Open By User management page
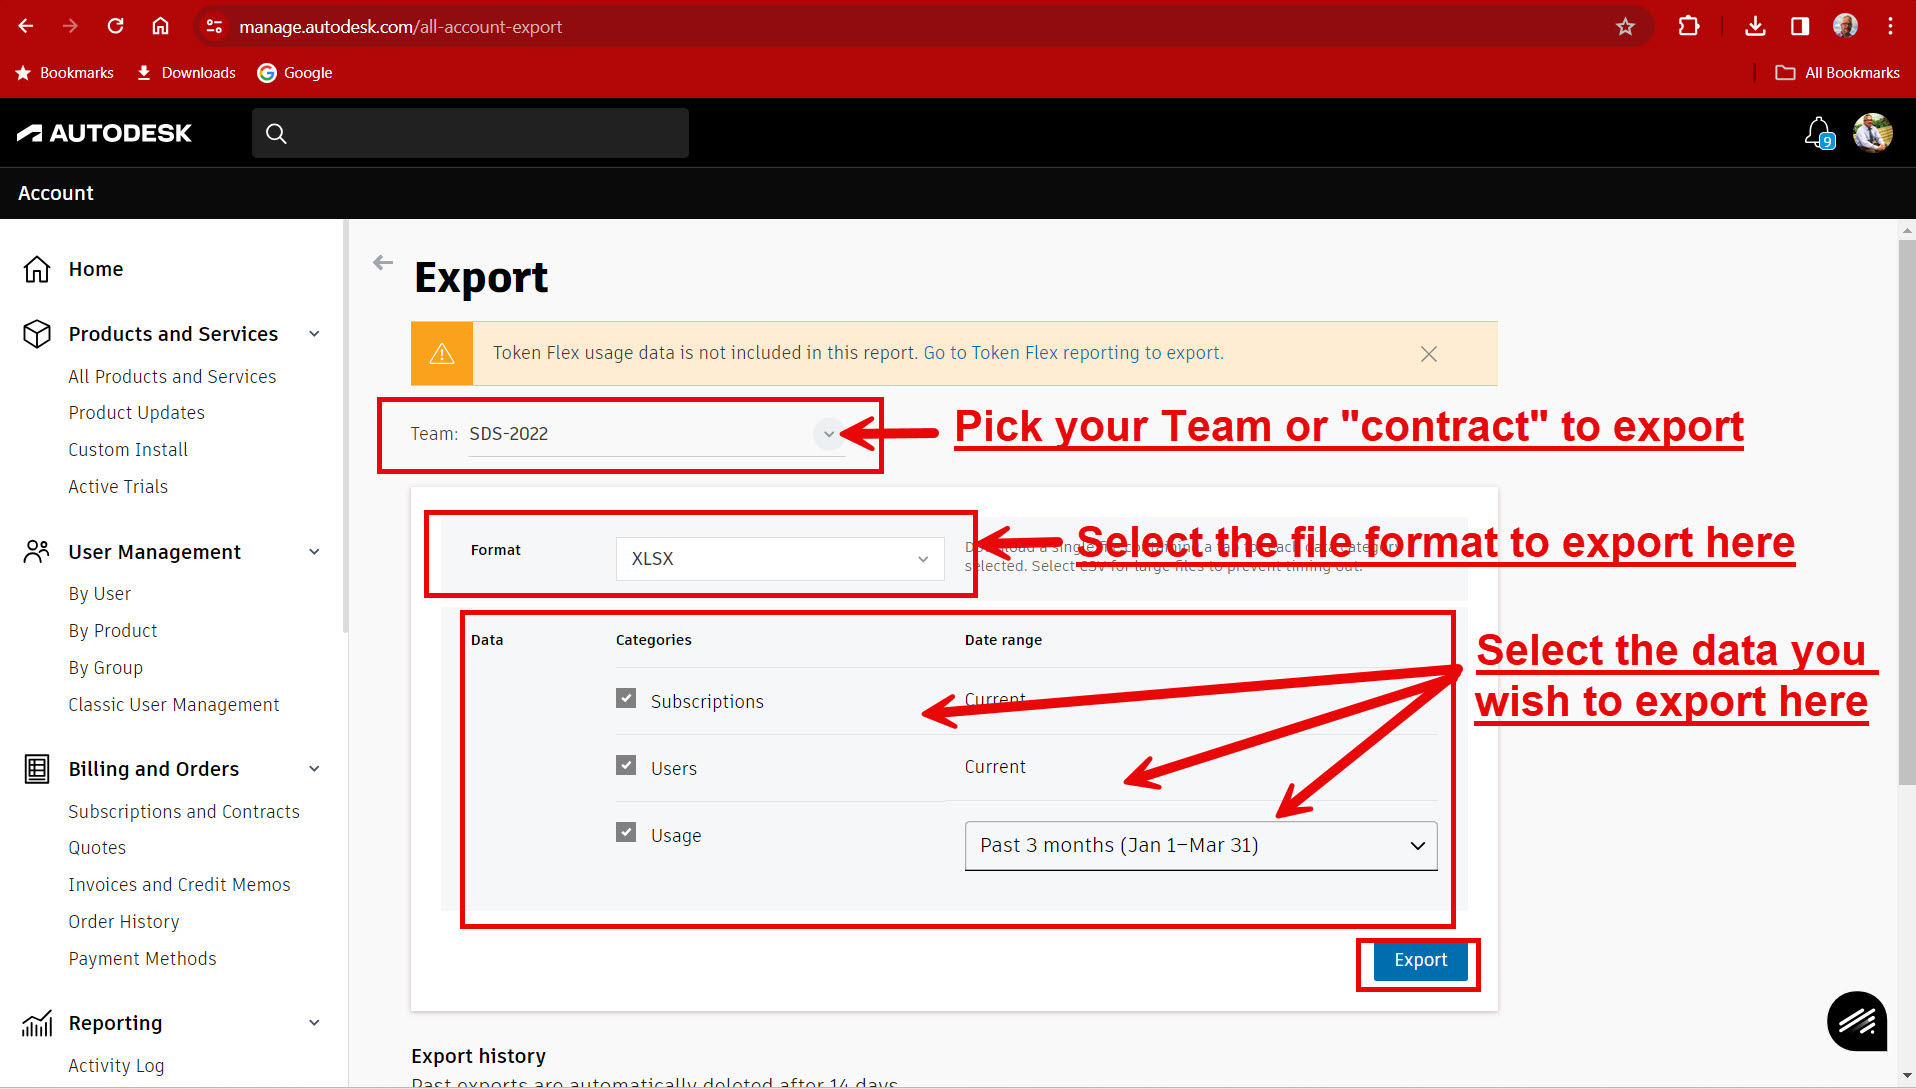 coord(100,594)
